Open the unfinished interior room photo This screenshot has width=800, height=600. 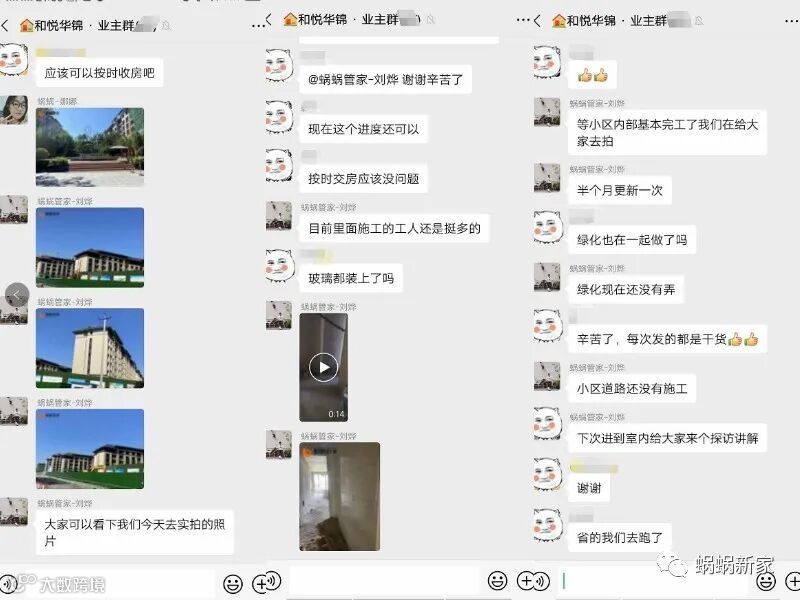(340, 496)
